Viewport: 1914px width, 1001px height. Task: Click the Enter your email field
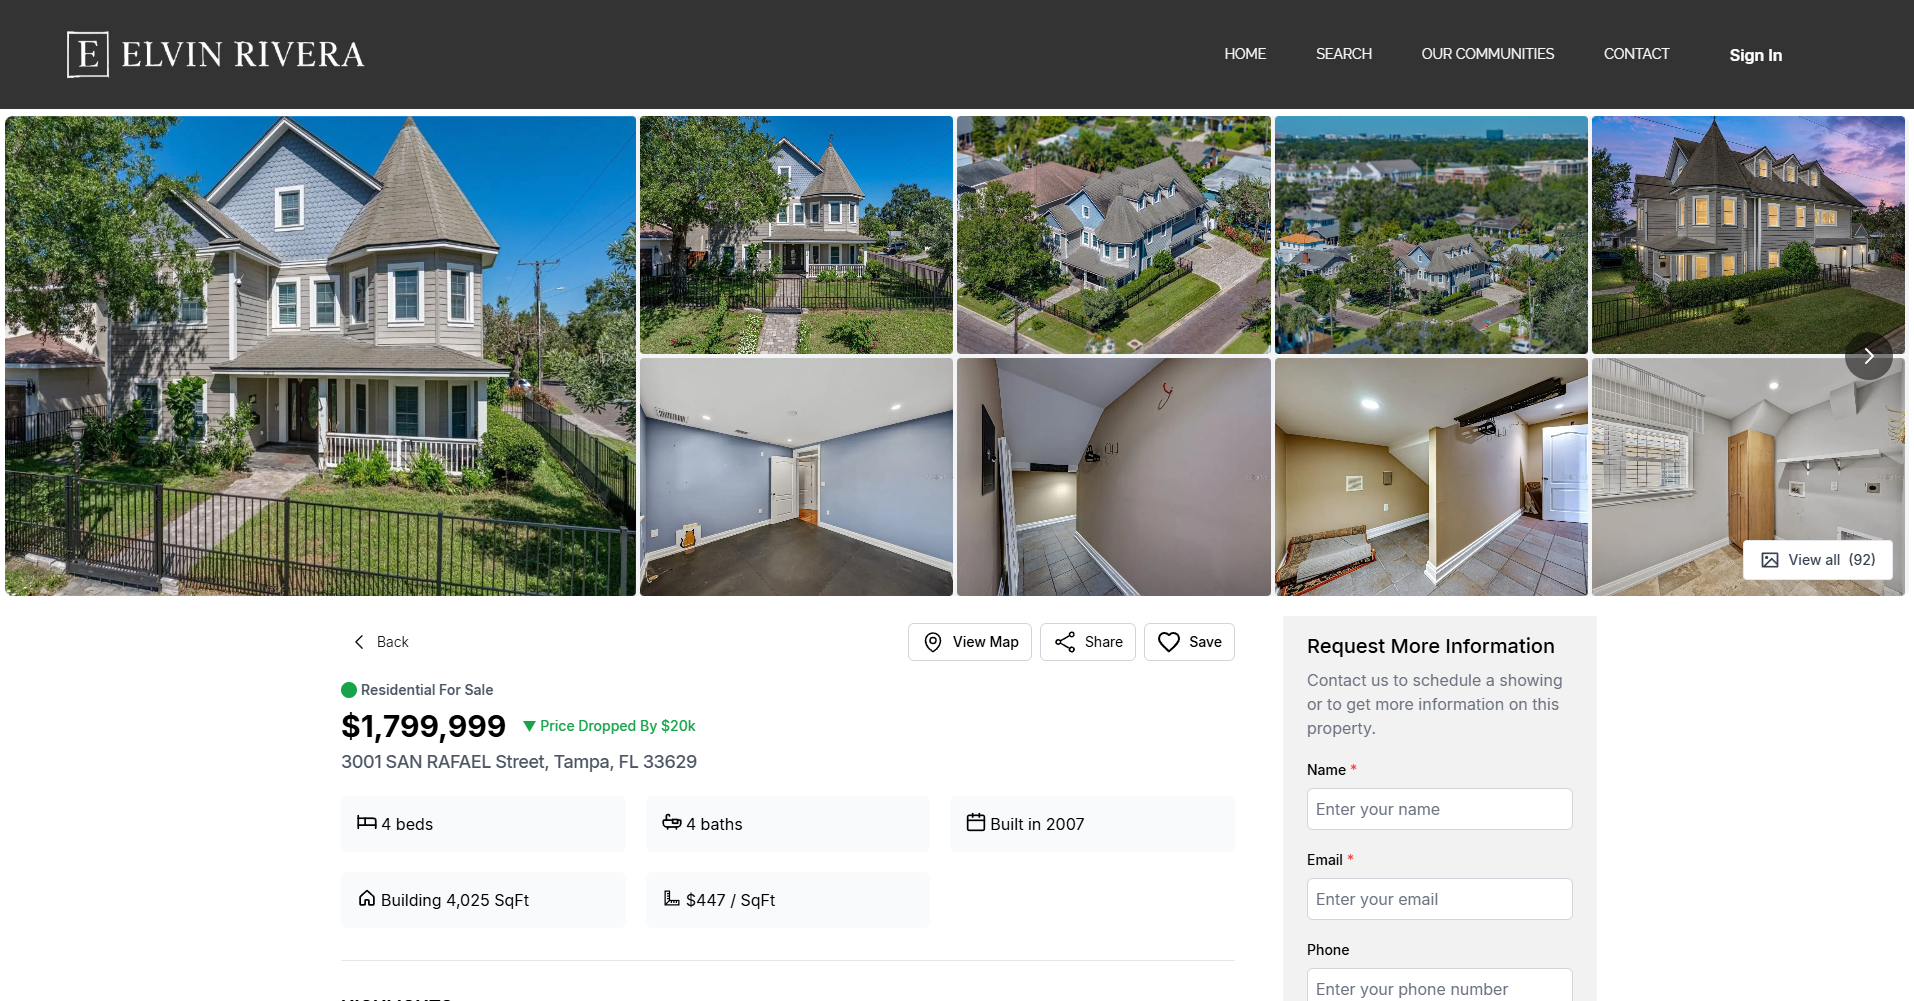pos(1438,898)
